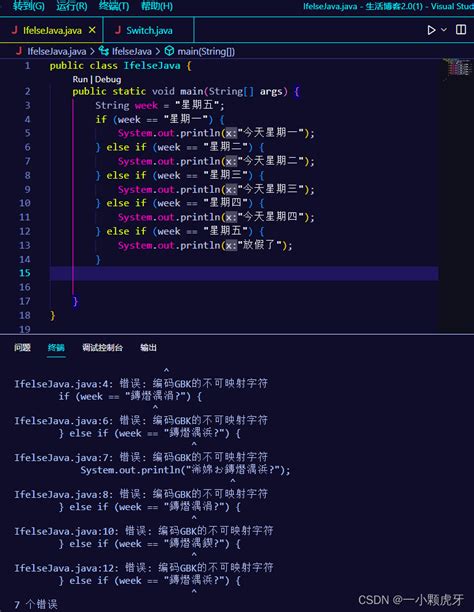
Task: Place cursor on highlighted empty line 15
Action: [x=244, y=273]
